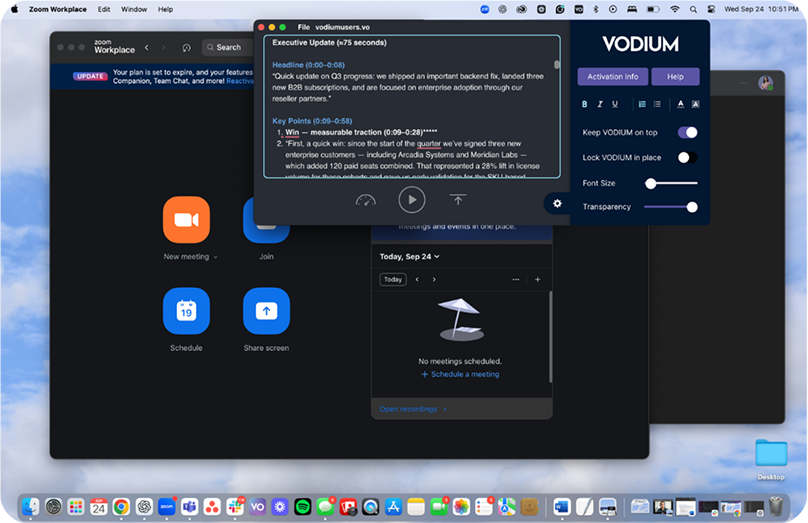Open the Help menu in menu bar
The height and width of the screenshot is (523, 808).
(x=165, y=9)
